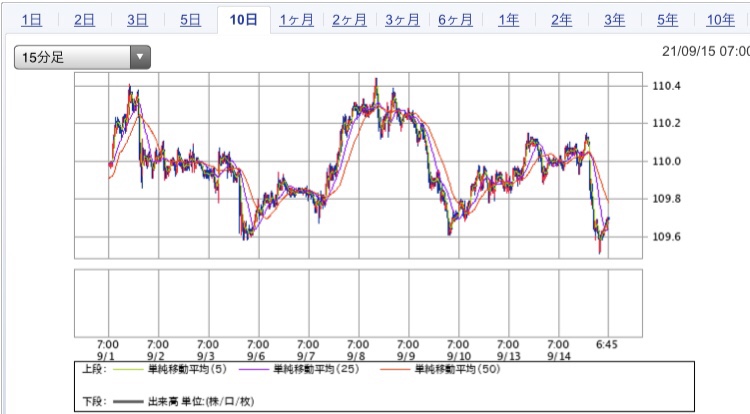Click the 109.8 price axis label

(x=666, y=199)
